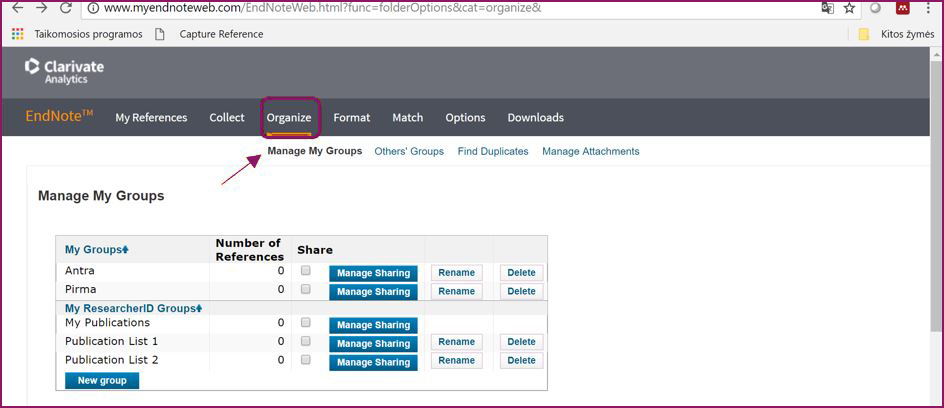This screenshot has width=944, height=408.
Task: Click the Clarivate Analytics logo
Action: pyautogui.click(x=64, y=71)
